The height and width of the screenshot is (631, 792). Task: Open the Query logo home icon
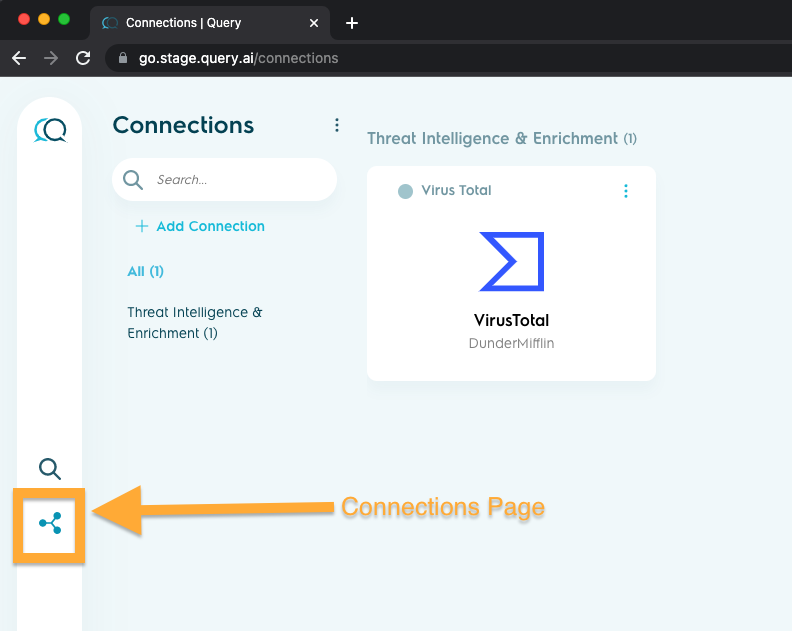[50, 130]
